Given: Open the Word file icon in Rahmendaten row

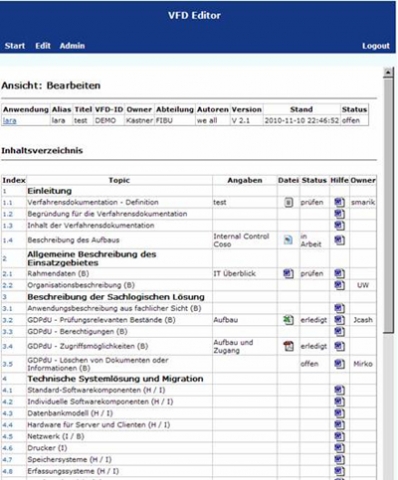Looking at the screenshot, I should pos(288,274).
